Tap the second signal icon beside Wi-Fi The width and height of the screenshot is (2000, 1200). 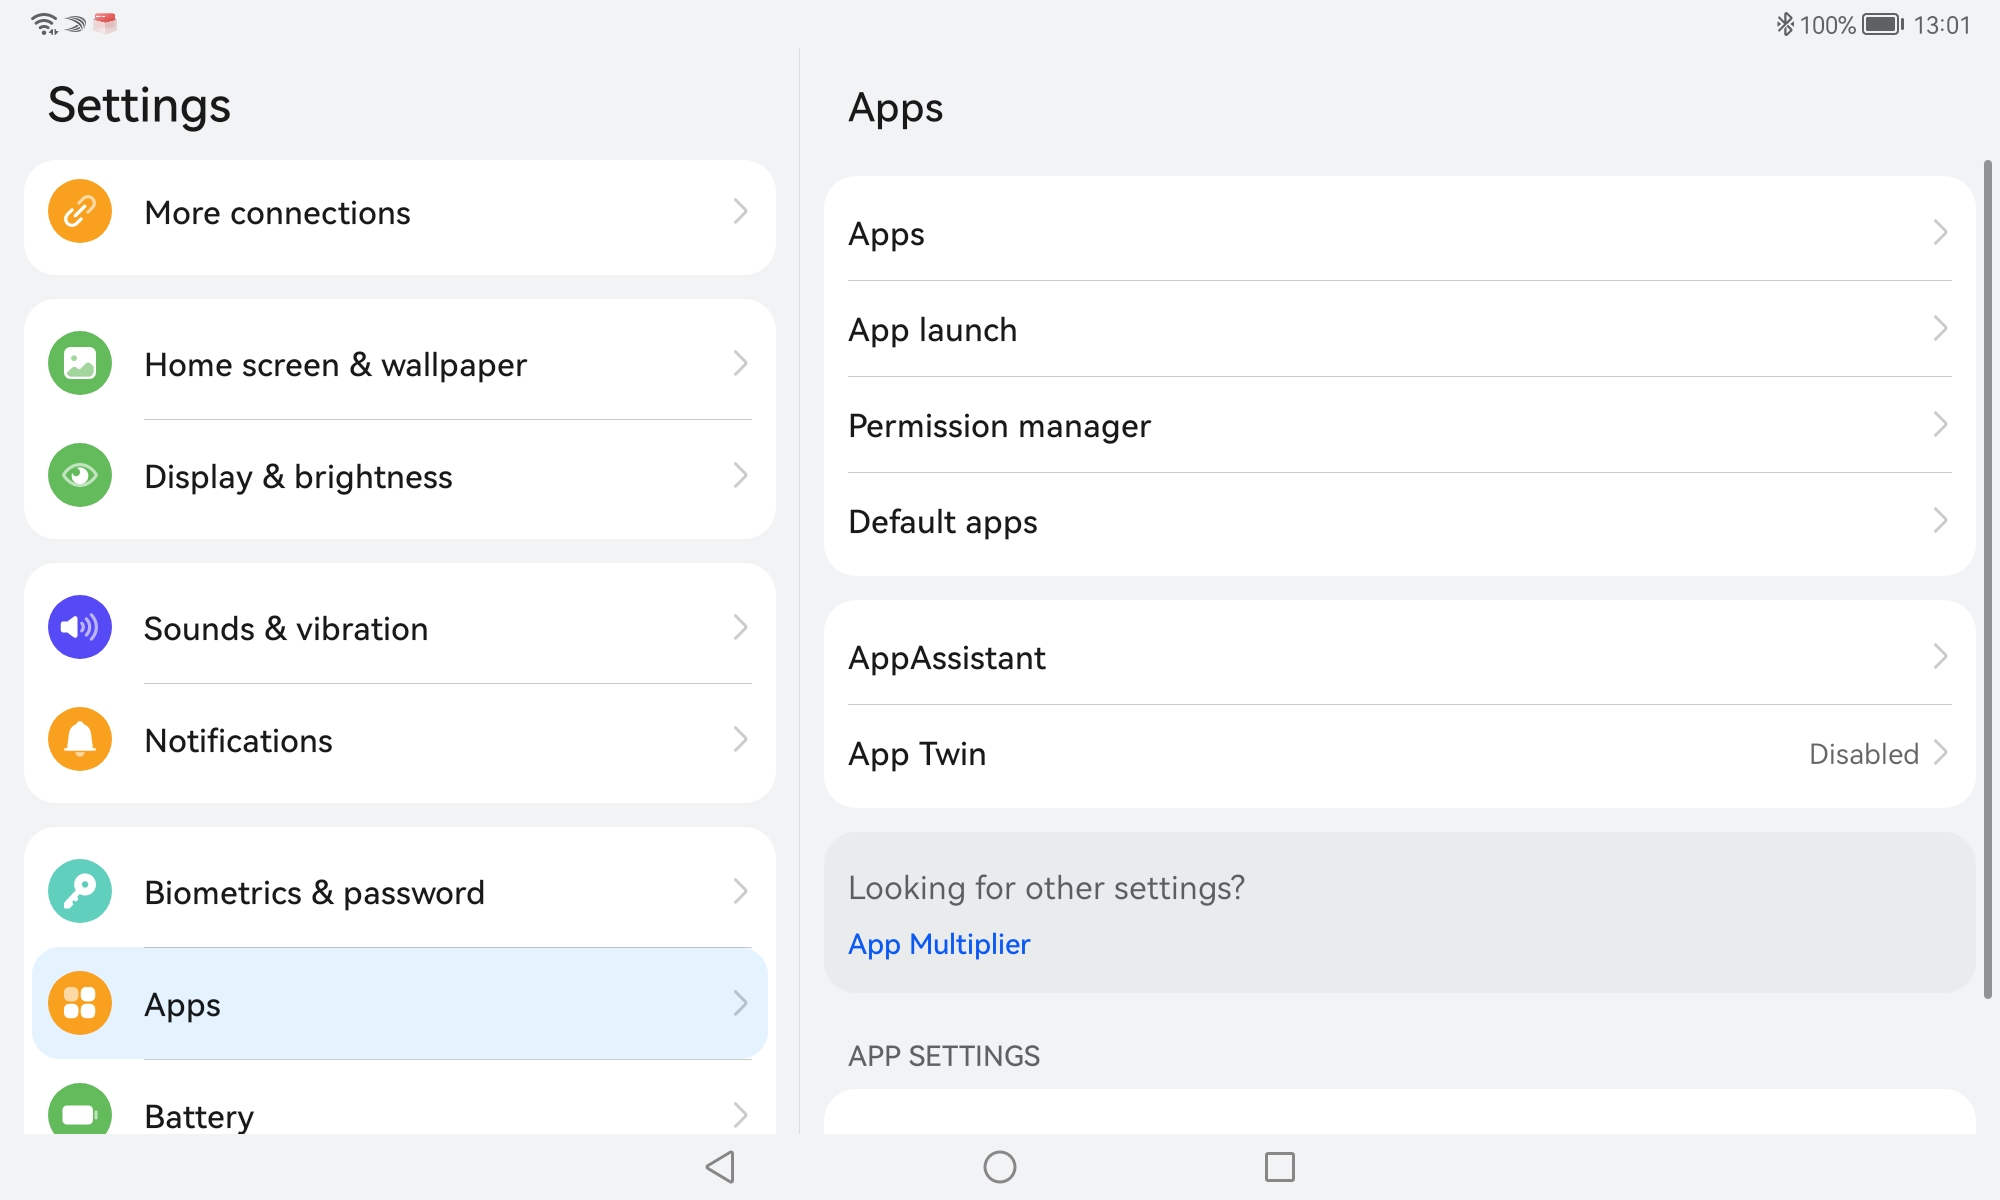76,25
